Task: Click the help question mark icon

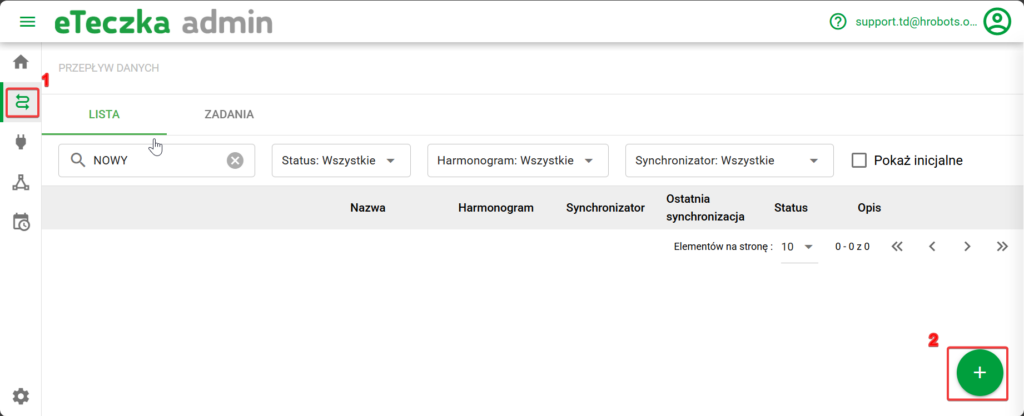Action: (838, 21)
